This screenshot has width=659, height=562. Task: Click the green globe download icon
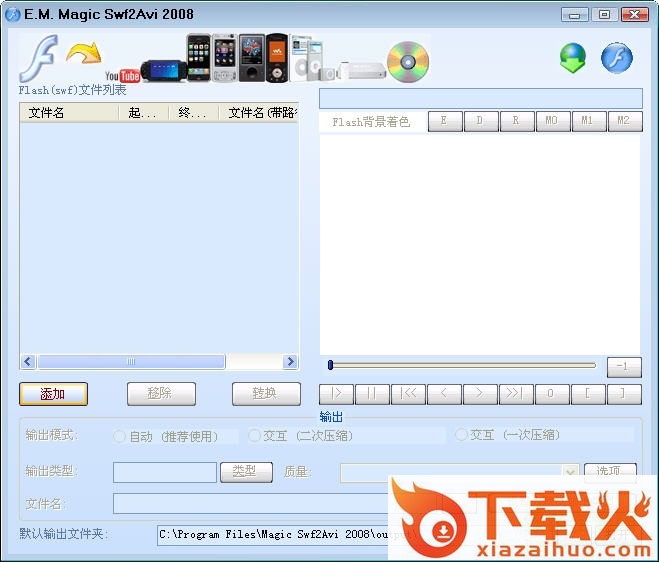(573, 58)
